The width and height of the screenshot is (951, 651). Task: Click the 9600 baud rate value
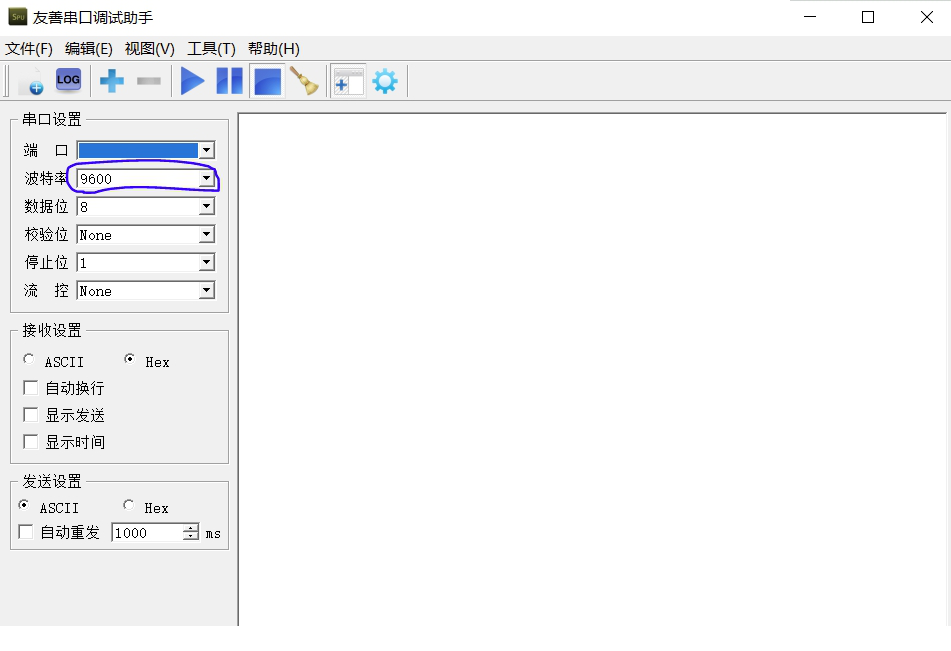(x=96, y=179)
